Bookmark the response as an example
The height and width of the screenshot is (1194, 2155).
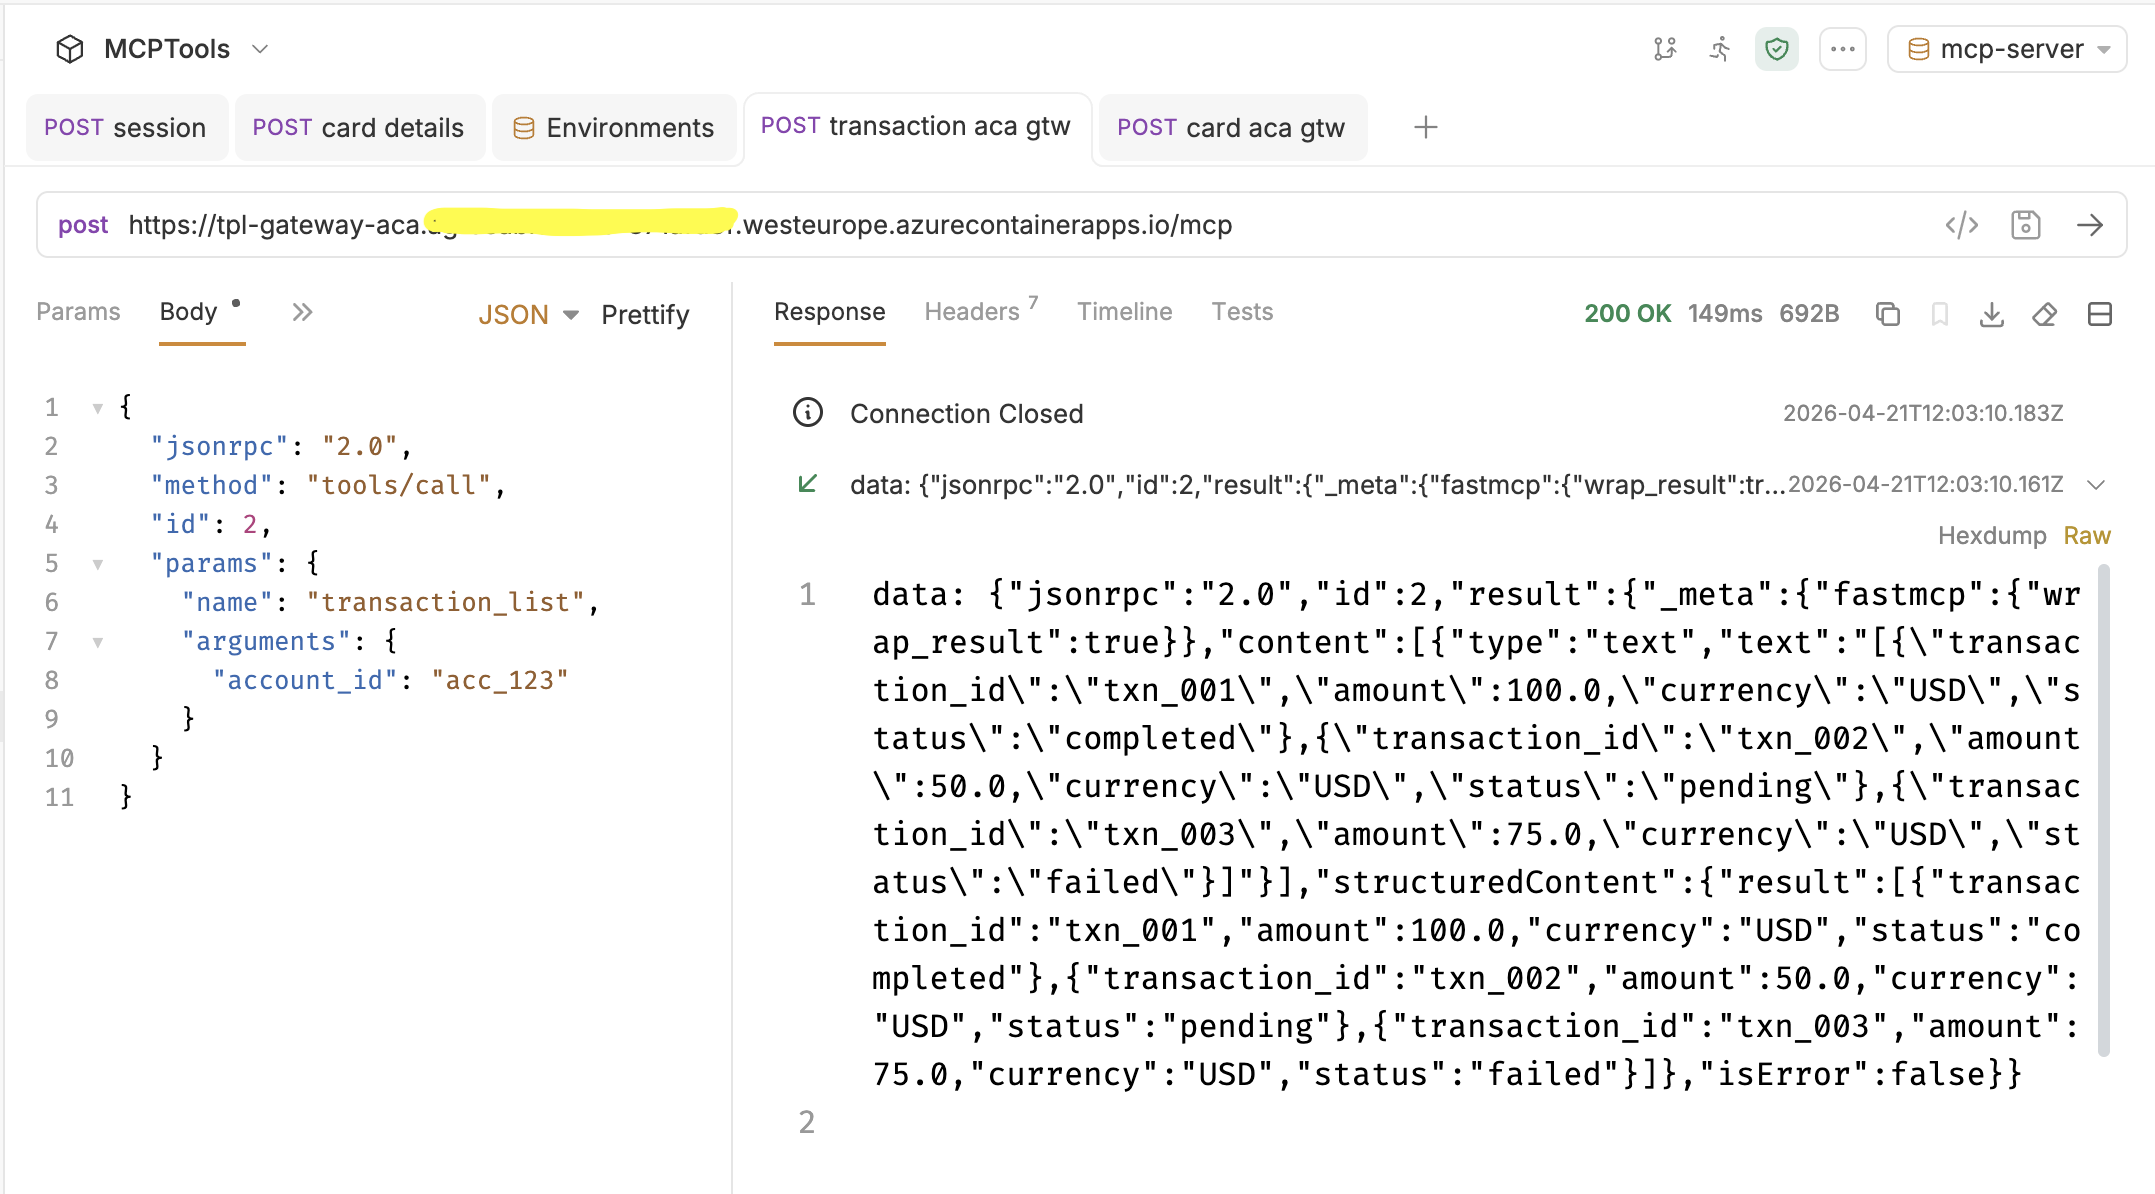pos(1940,314)
